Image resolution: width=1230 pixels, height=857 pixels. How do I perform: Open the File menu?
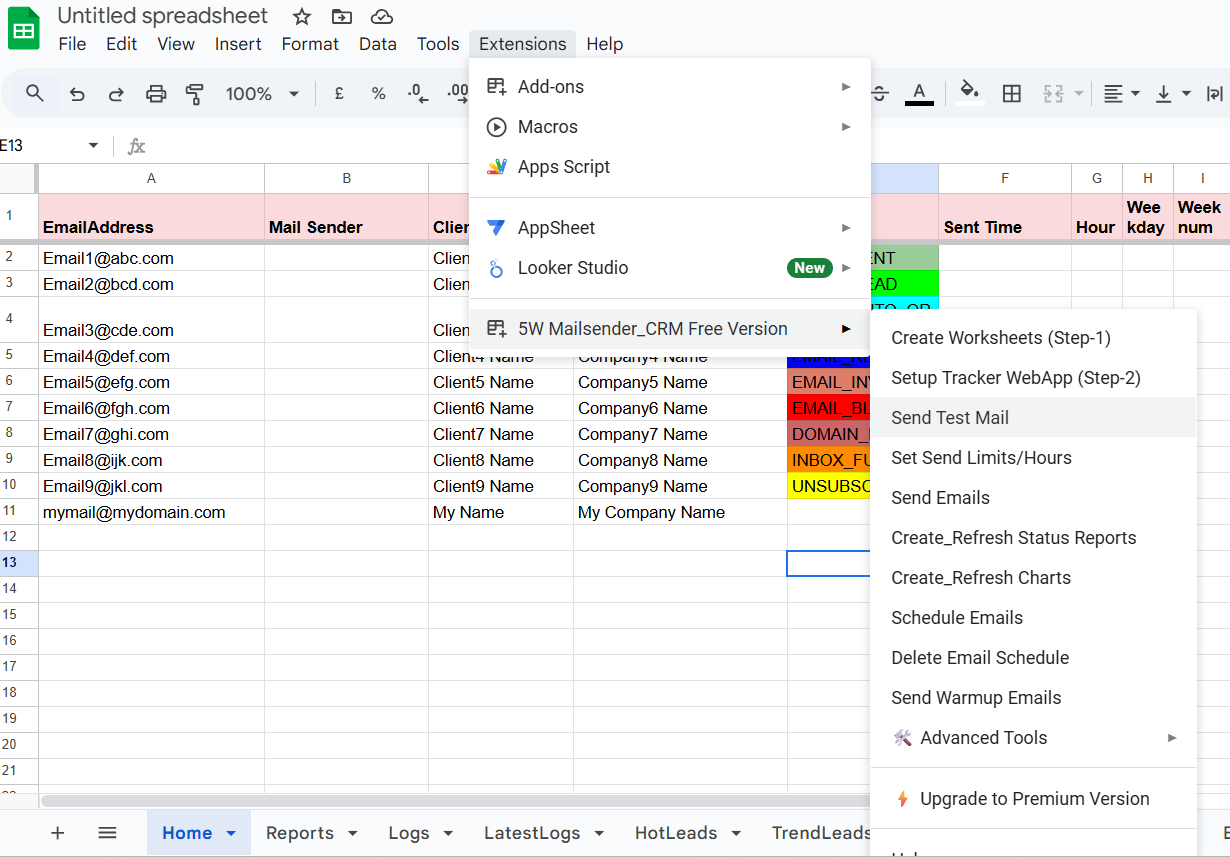tap(72, 44)
